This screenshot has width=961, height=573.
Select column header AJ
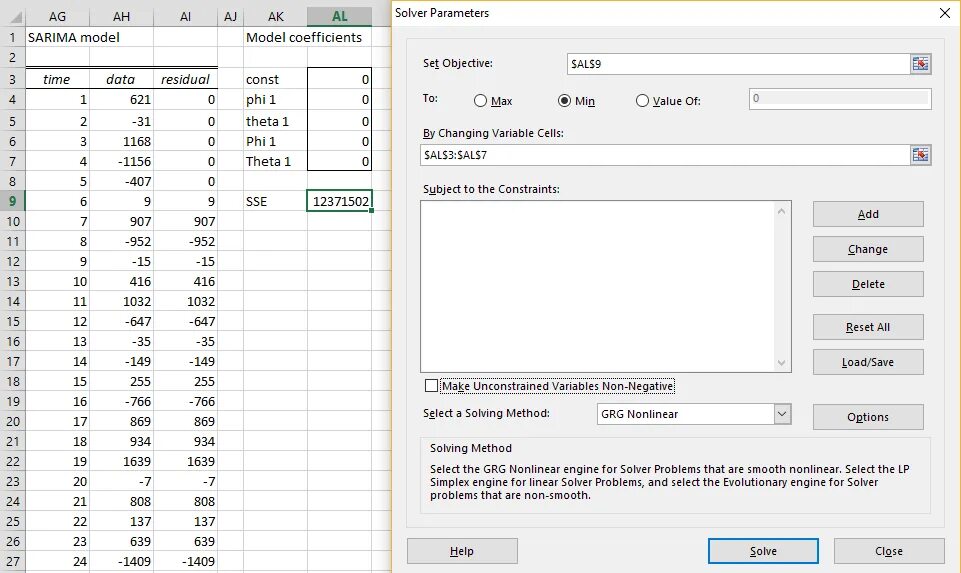tap(230, 17)
